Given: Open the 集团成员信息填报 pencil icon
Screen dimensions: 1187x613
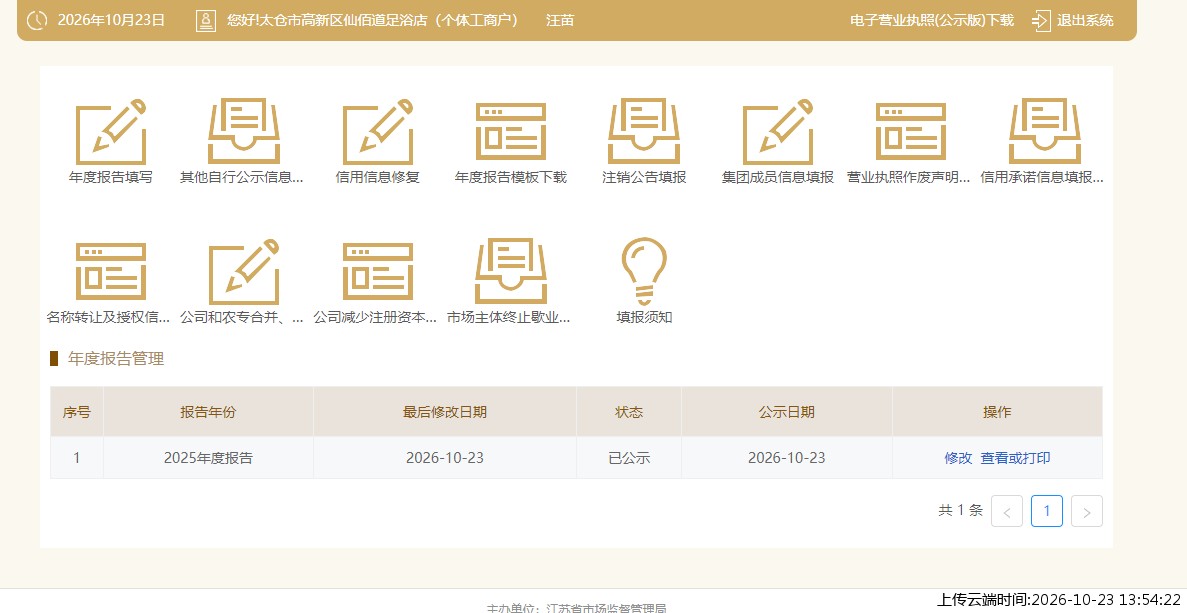Looking at the screenshot, I should coord(777,132).
